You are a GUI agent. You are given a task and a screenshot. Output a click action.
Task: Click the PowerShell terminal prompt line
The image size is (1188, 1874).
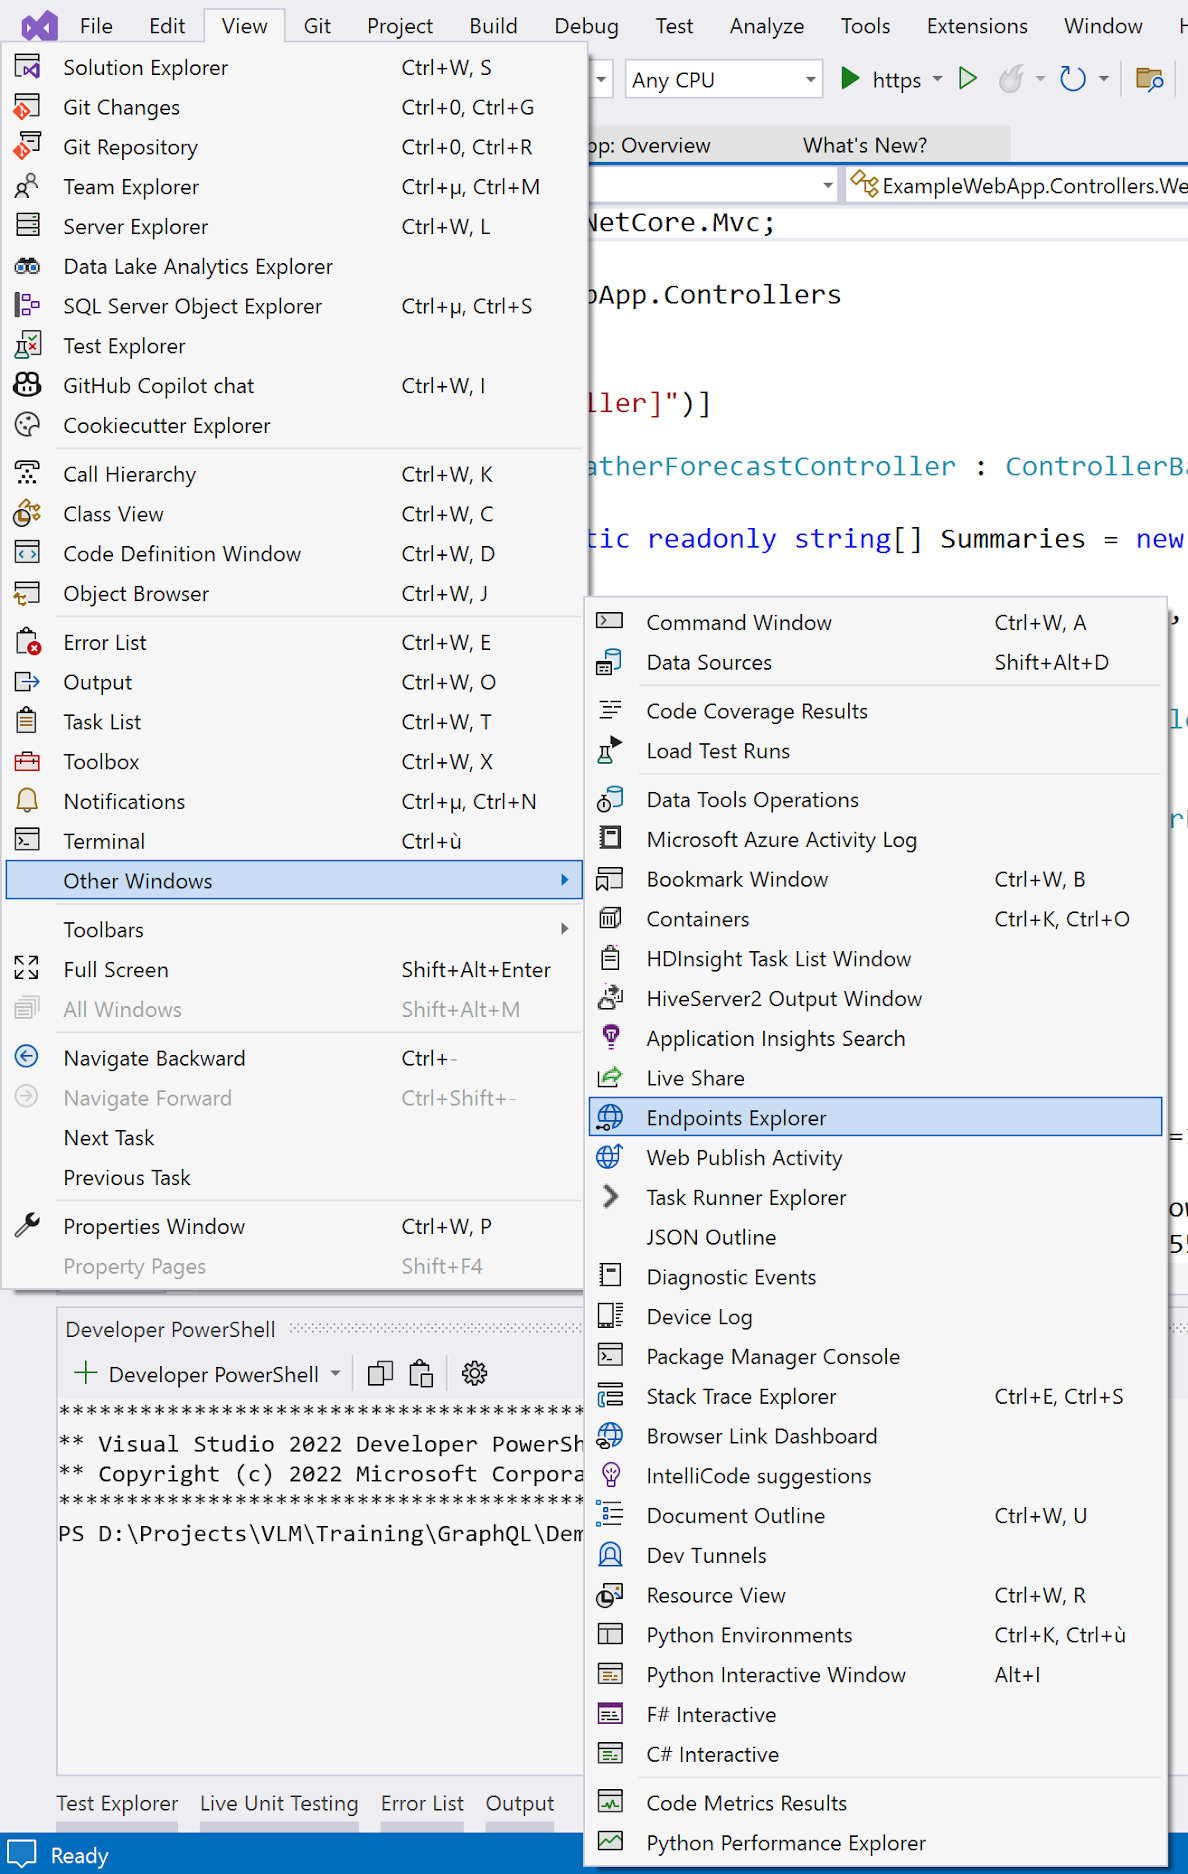pos(320,1534)
